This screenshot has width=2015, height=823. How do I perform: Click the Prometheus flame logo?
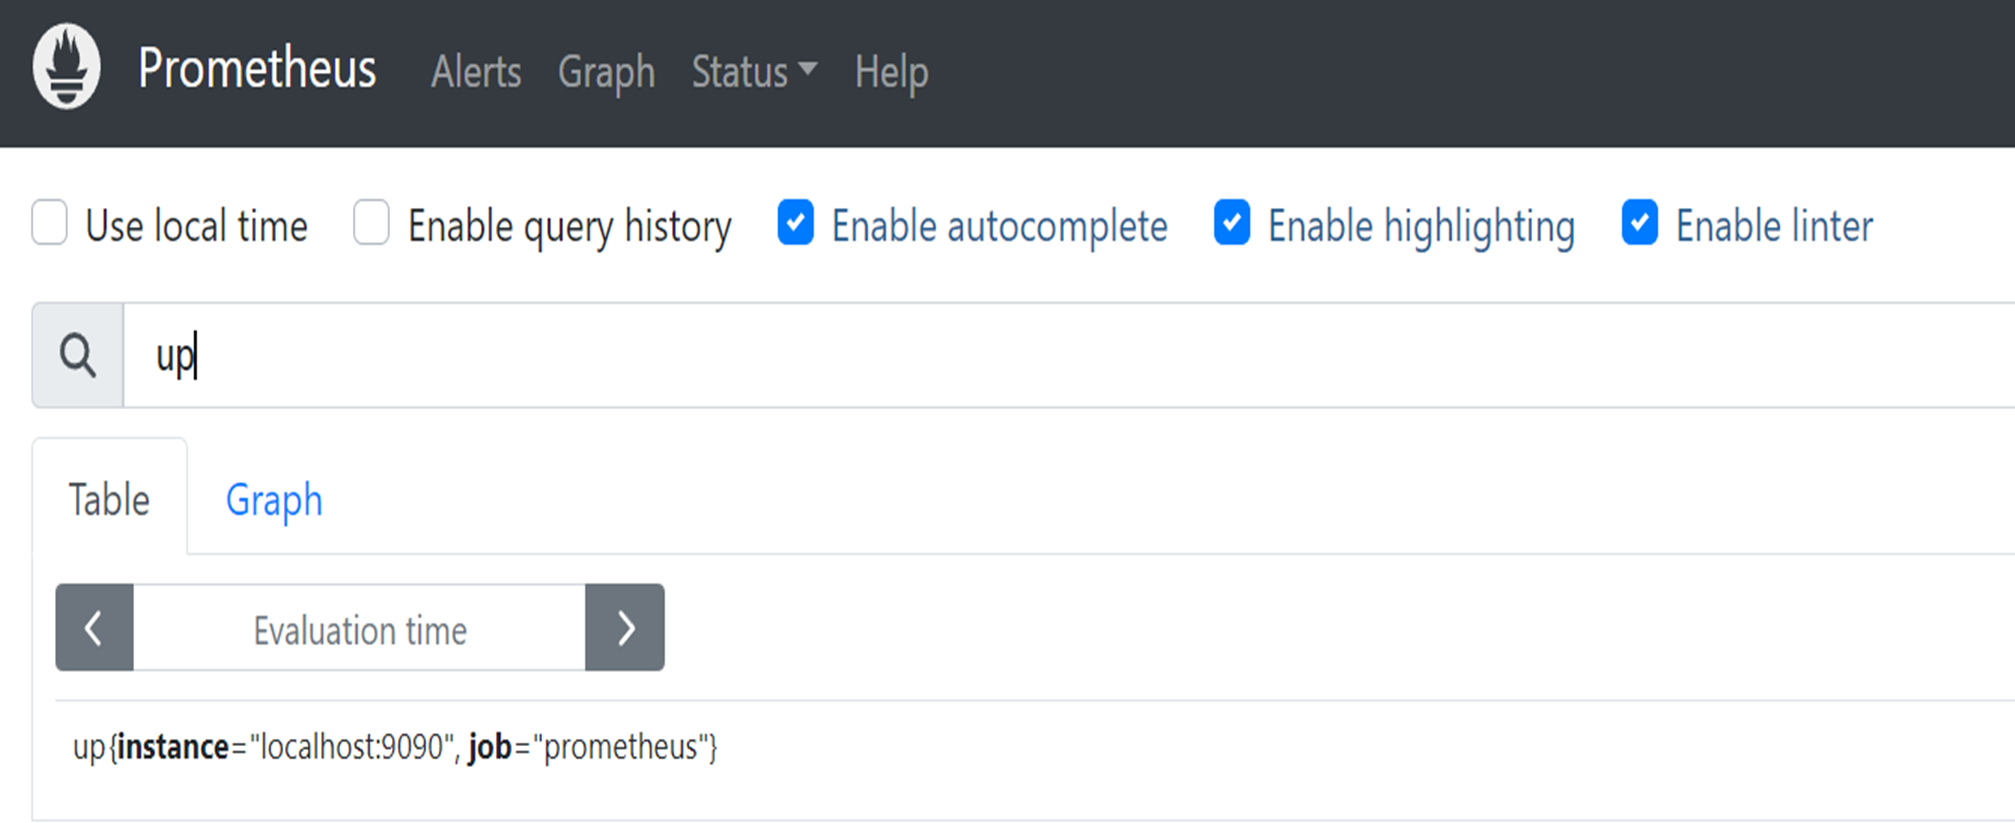click(67, 67)
